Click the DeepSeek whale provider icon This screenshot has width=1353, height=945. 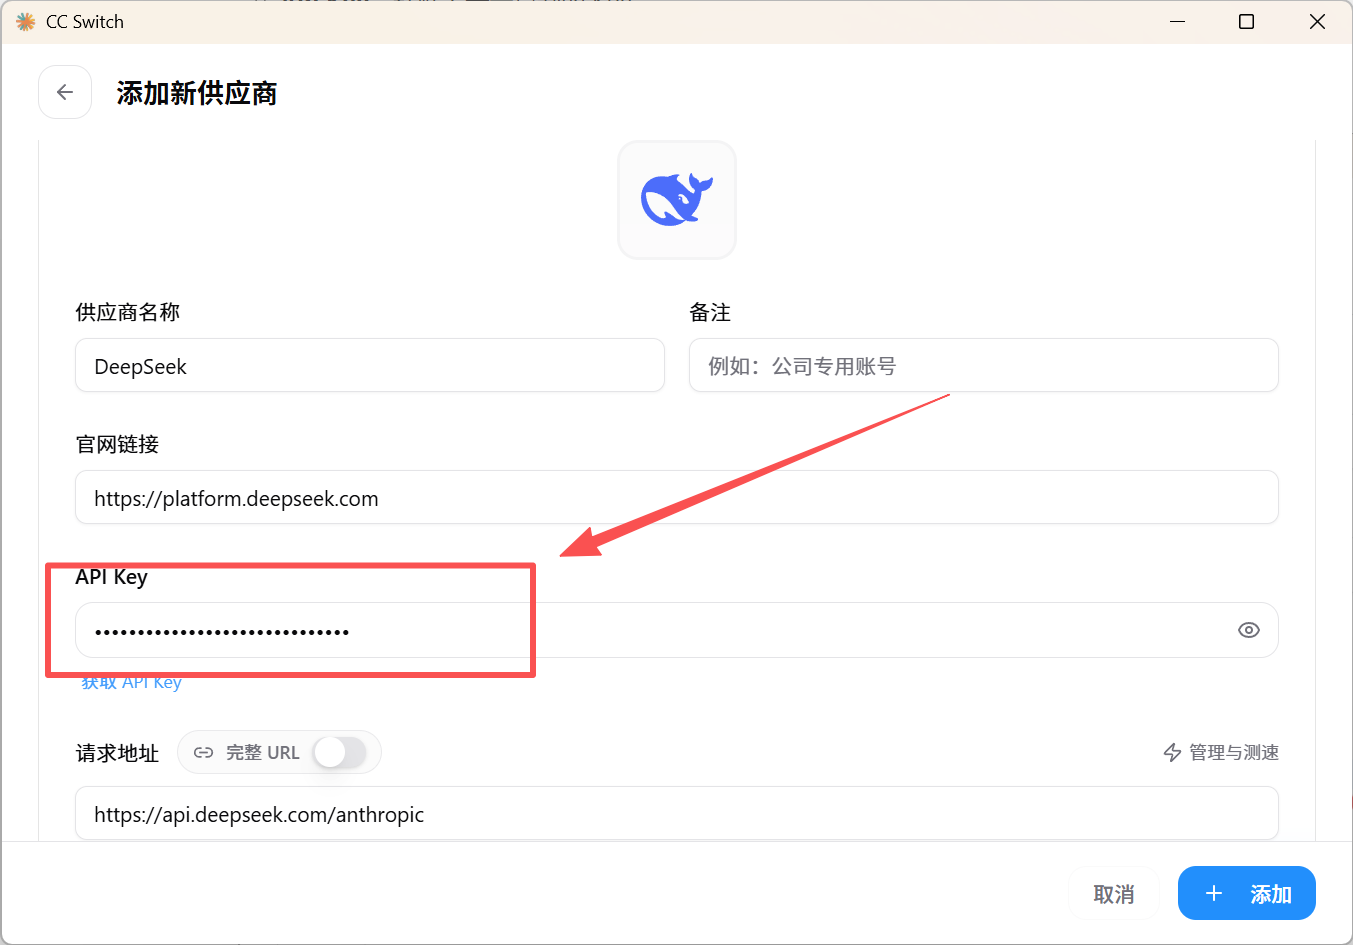click(677, 199)
